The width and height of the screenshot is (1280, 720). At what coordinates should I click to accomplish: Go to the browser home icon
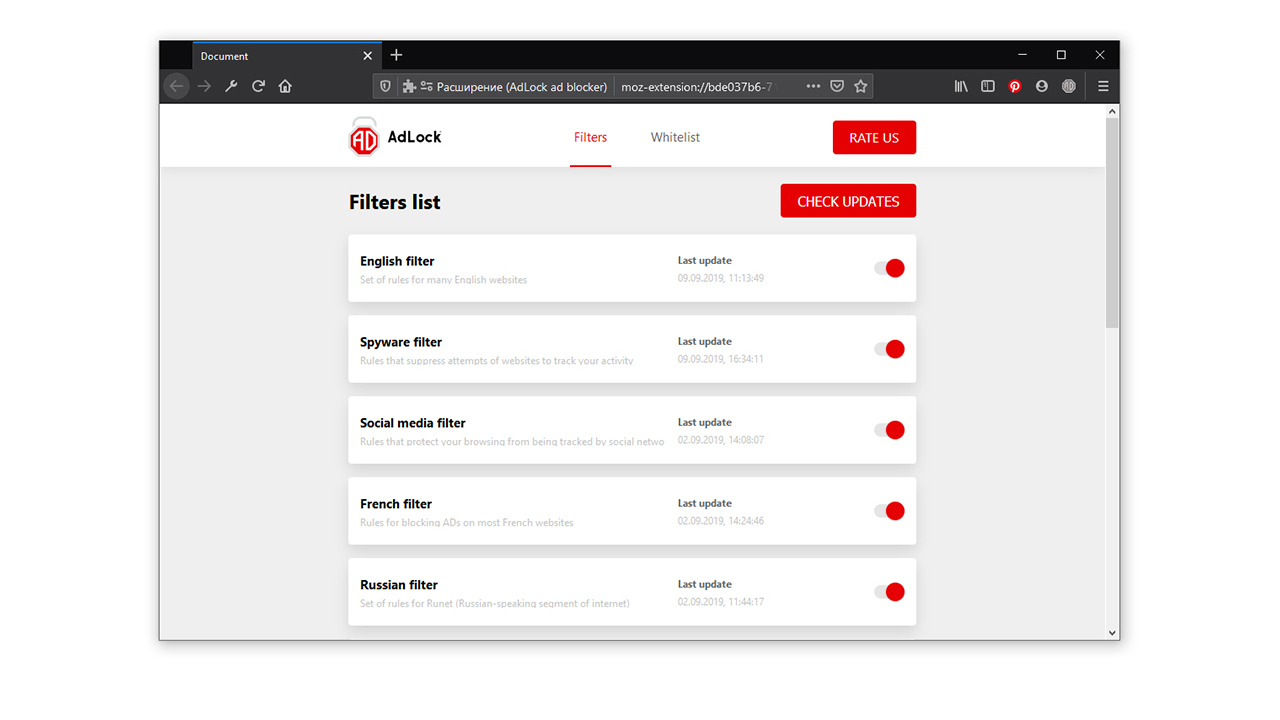click(x=285, y=87)
